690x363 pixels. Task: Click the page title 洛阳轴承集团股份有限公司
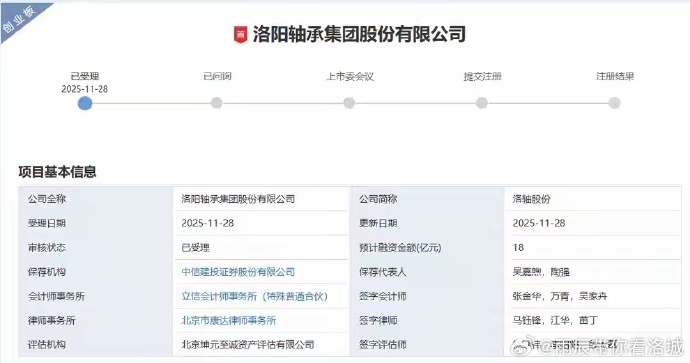(x=359, y=35)
